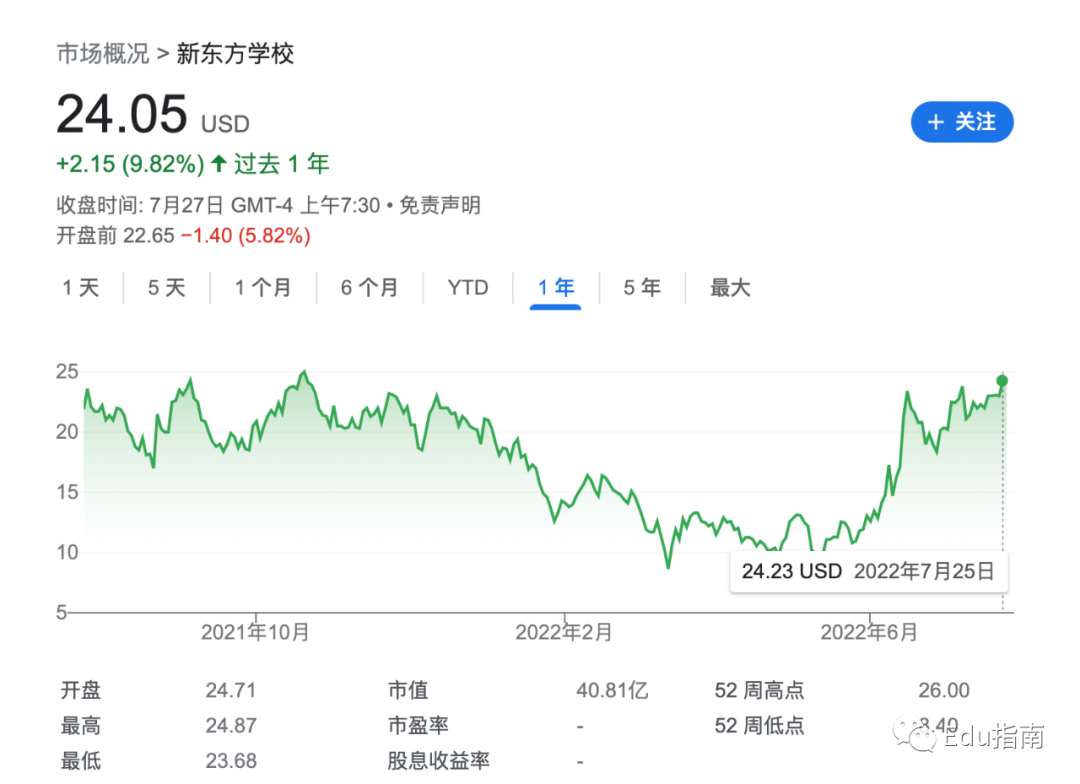This screenshot has height=784, width=1080.
Task: Click the 收盘时间 timestamp line
Action: (218, 205)
